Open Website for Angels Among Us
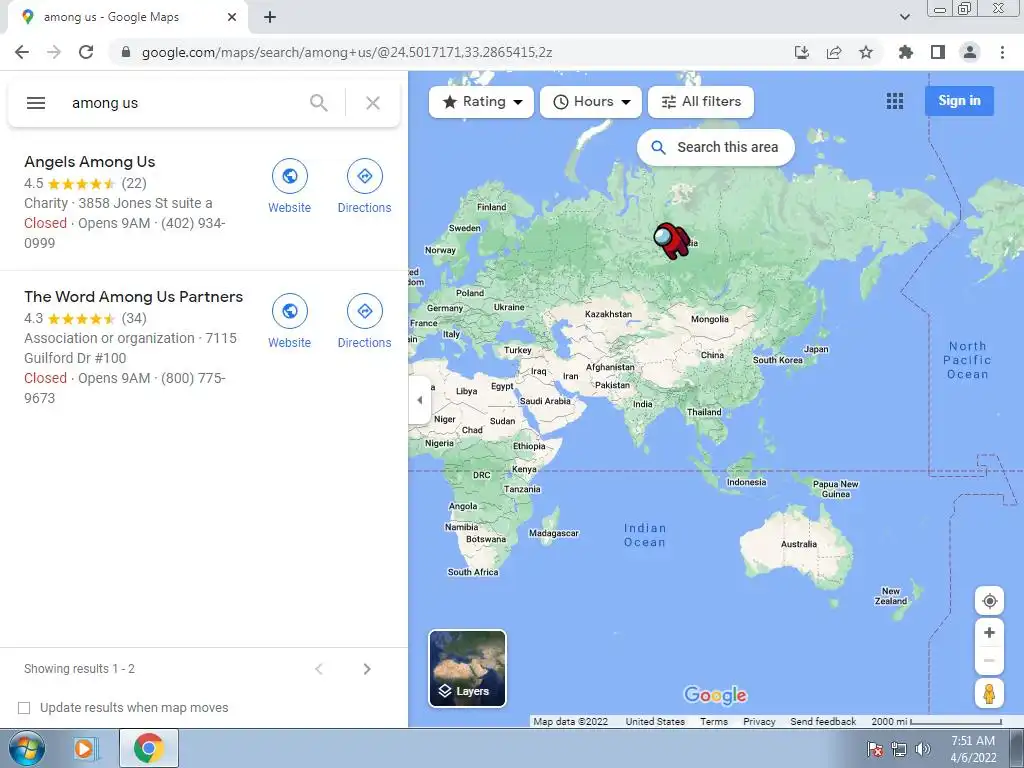 pyautogui.click(x=289, y=186)
